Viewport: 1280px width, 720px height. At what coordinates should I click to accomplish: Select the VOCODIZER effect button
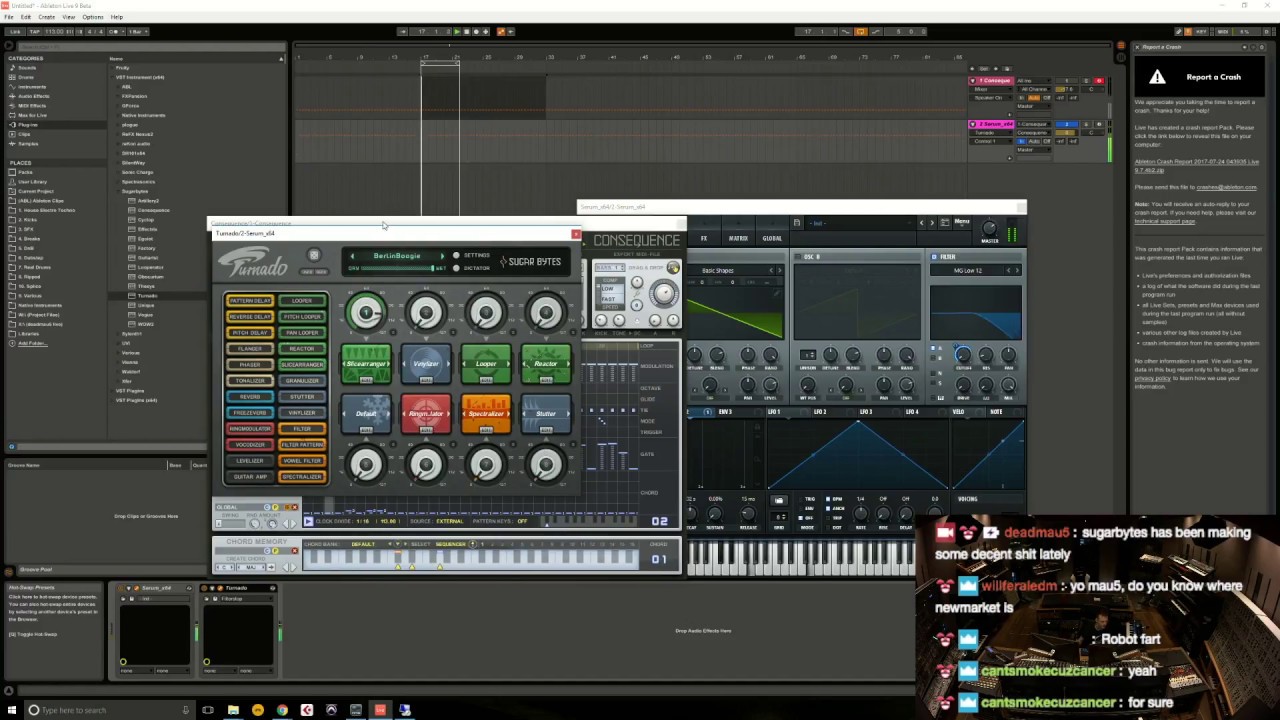[250, 445]
